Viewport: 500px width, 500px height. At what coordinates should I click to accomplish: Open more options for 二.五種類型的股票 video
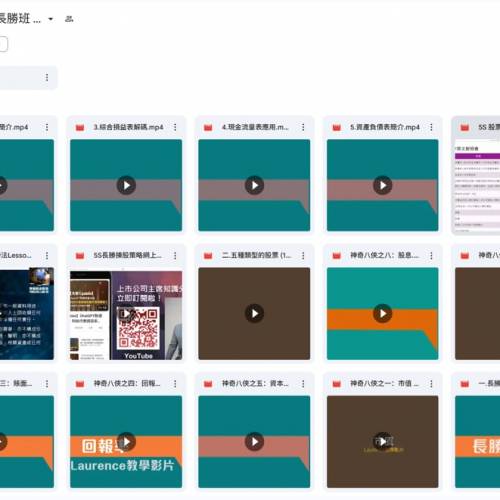click(303, 255)
